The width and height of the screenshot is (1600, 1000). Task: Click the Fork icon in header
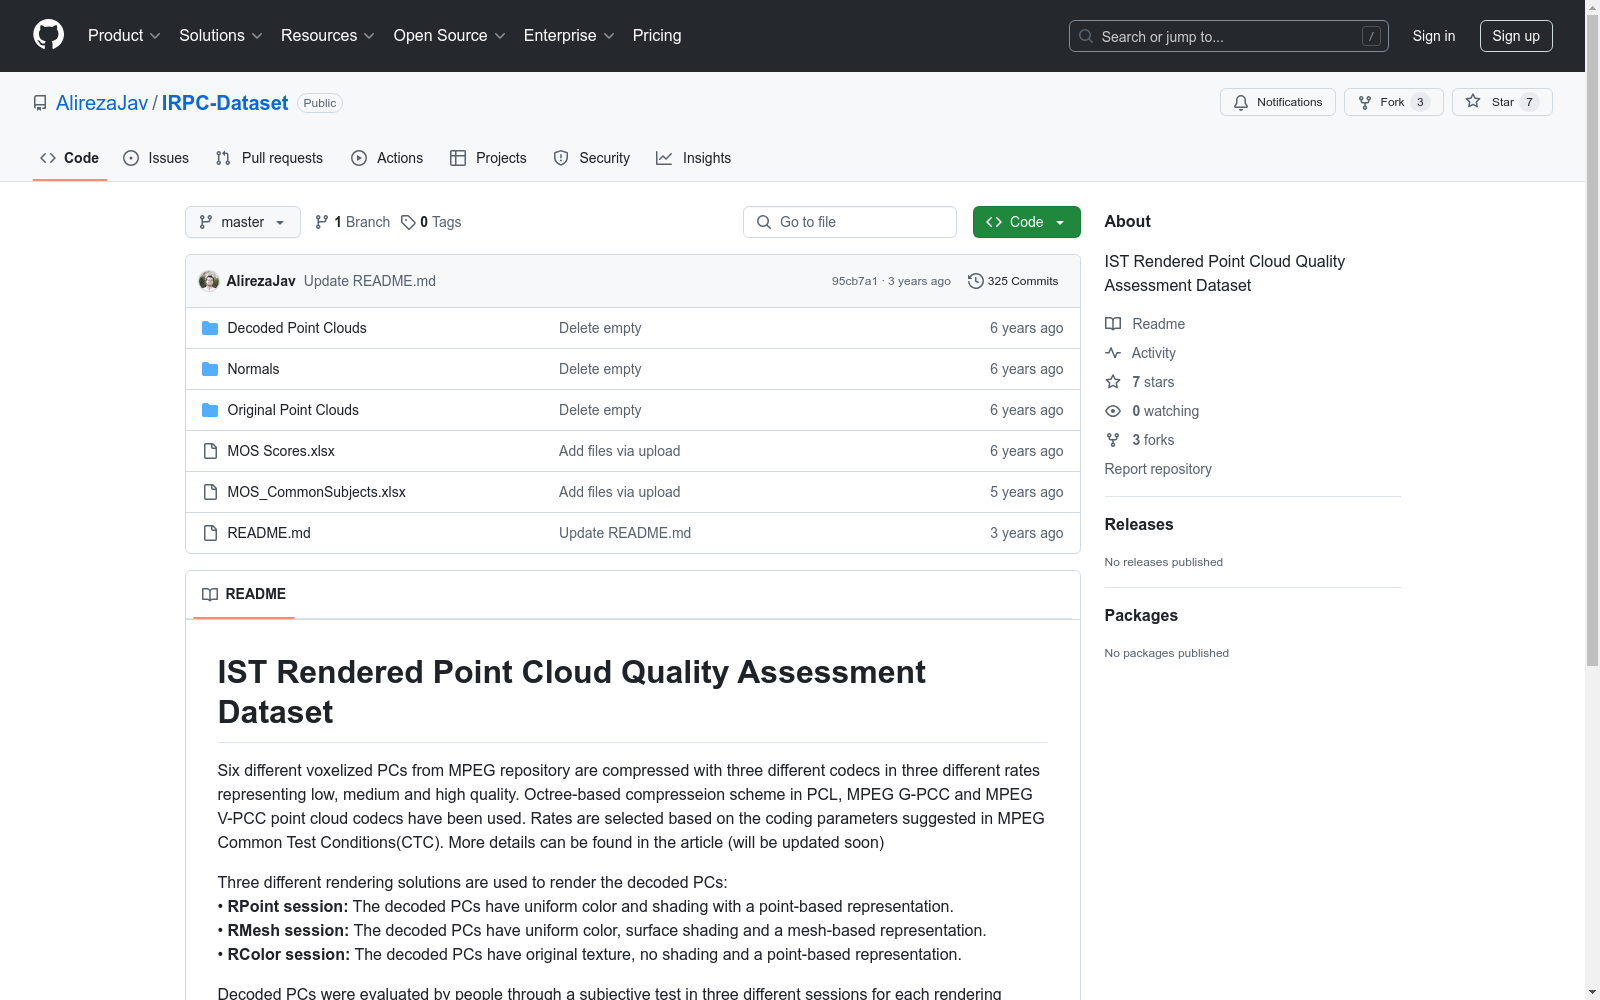[1365, 103]
